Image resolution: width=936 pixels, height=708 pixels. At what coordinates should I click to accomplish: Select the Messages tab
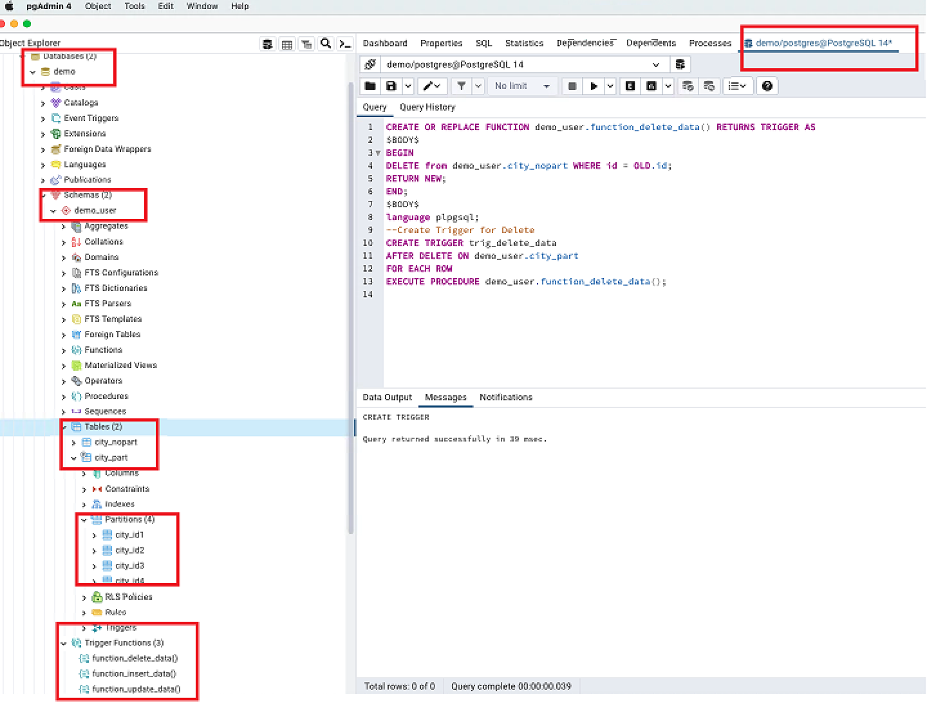445,398
